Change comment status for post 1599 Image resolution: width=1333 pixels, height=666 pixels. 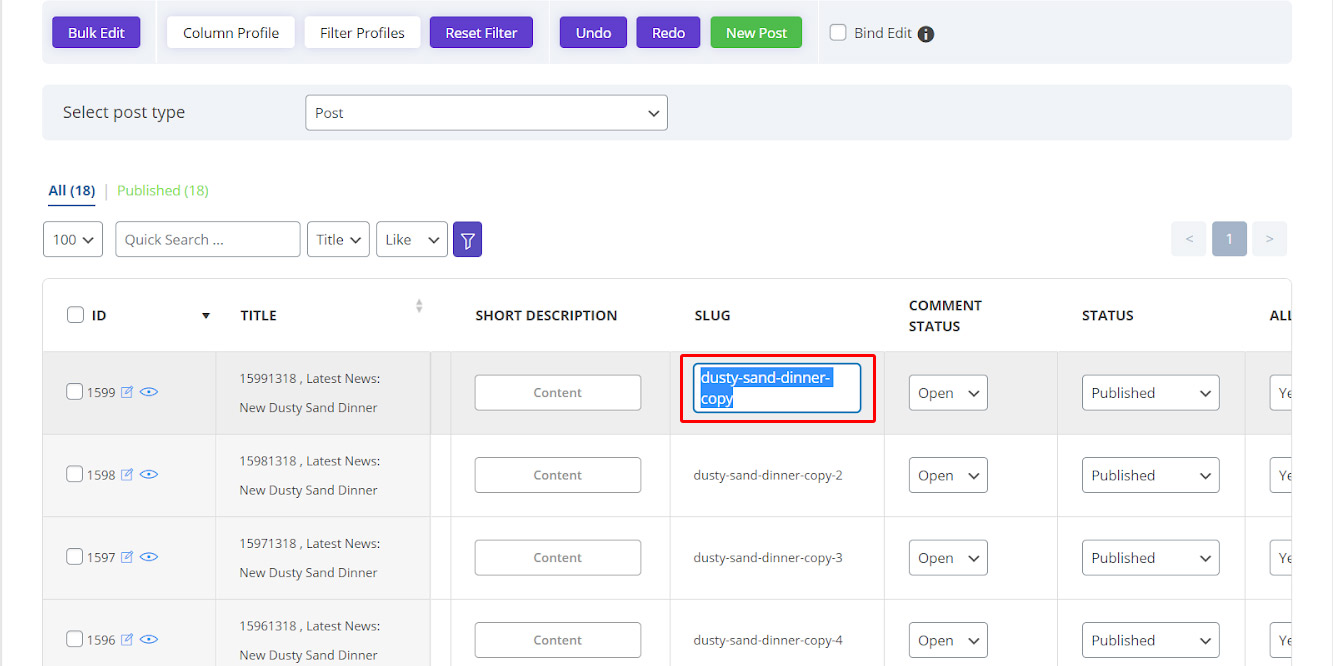tap(948, 393)
